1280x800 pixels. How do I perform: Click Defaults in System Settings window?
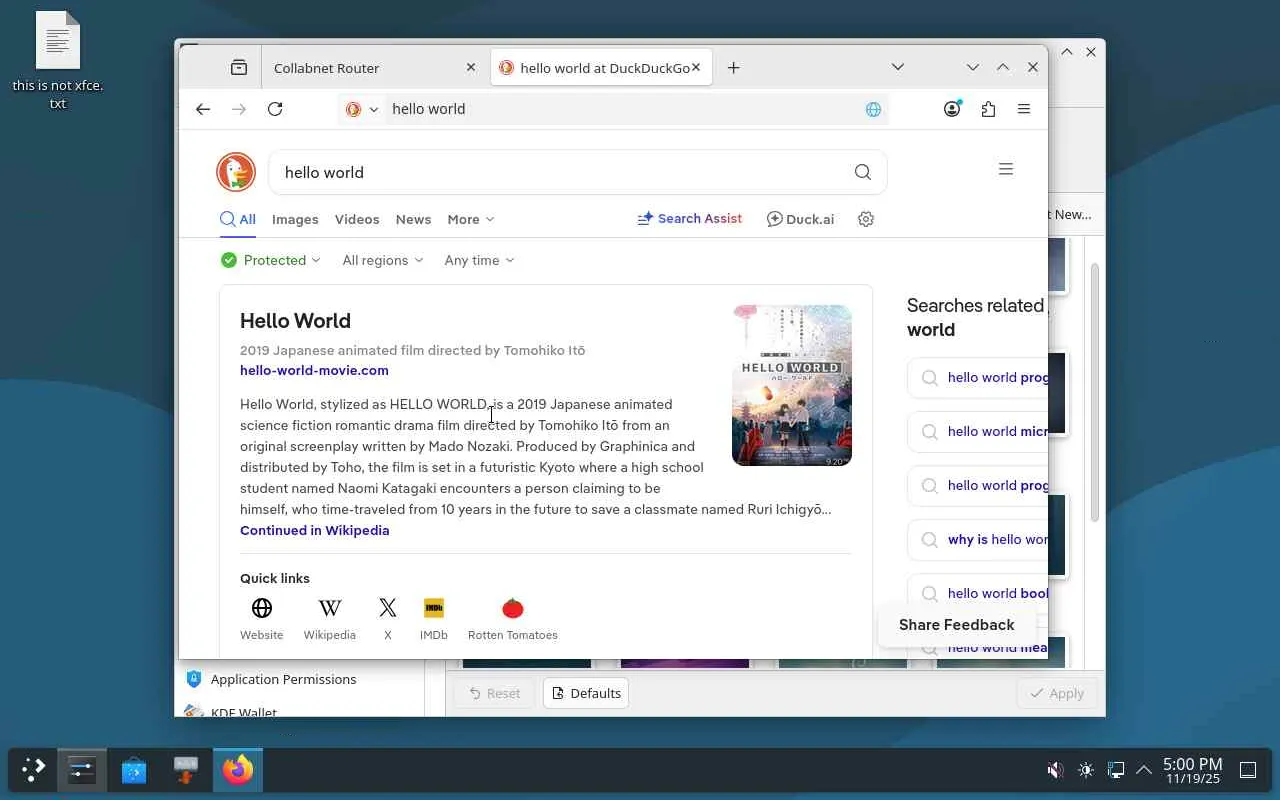(x=586, y=693)
